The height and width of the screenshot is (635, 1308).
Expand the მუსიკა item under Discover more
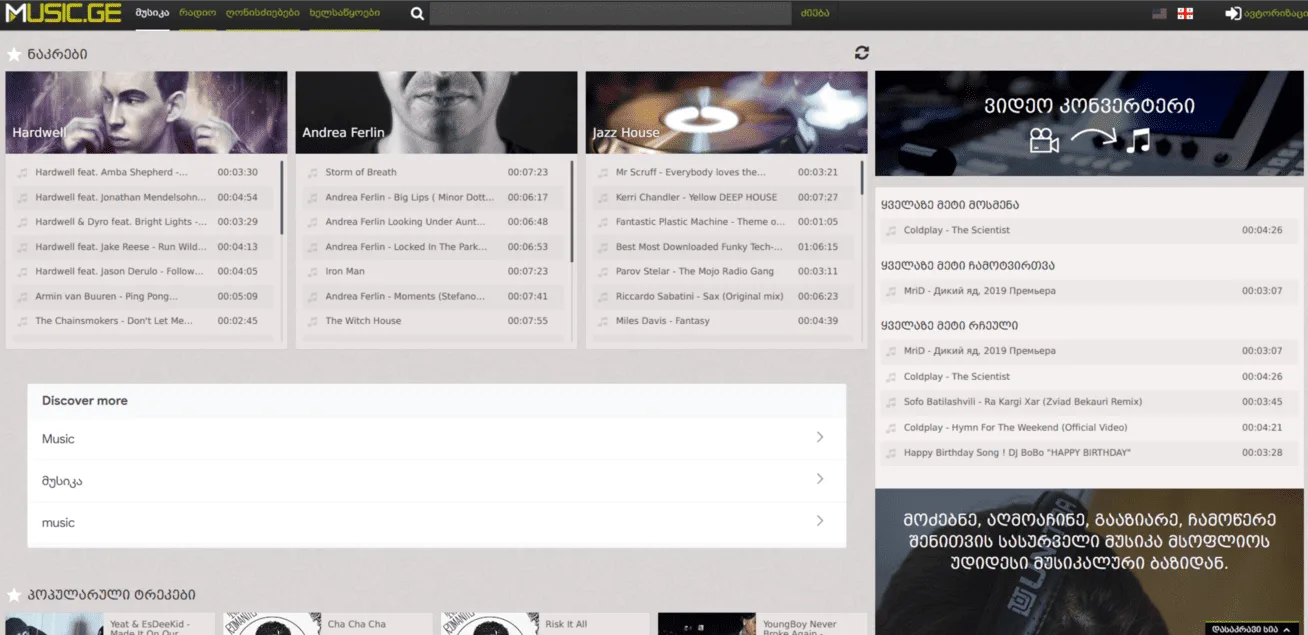437,480
